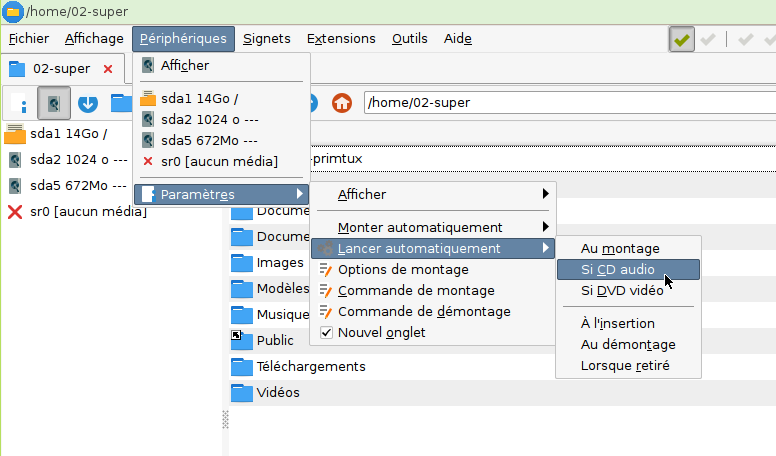The height and width of the screenshot is (456, 776).
Task: Toggle the Nouvel onglet checkbox
Action: tap(326, 333)
